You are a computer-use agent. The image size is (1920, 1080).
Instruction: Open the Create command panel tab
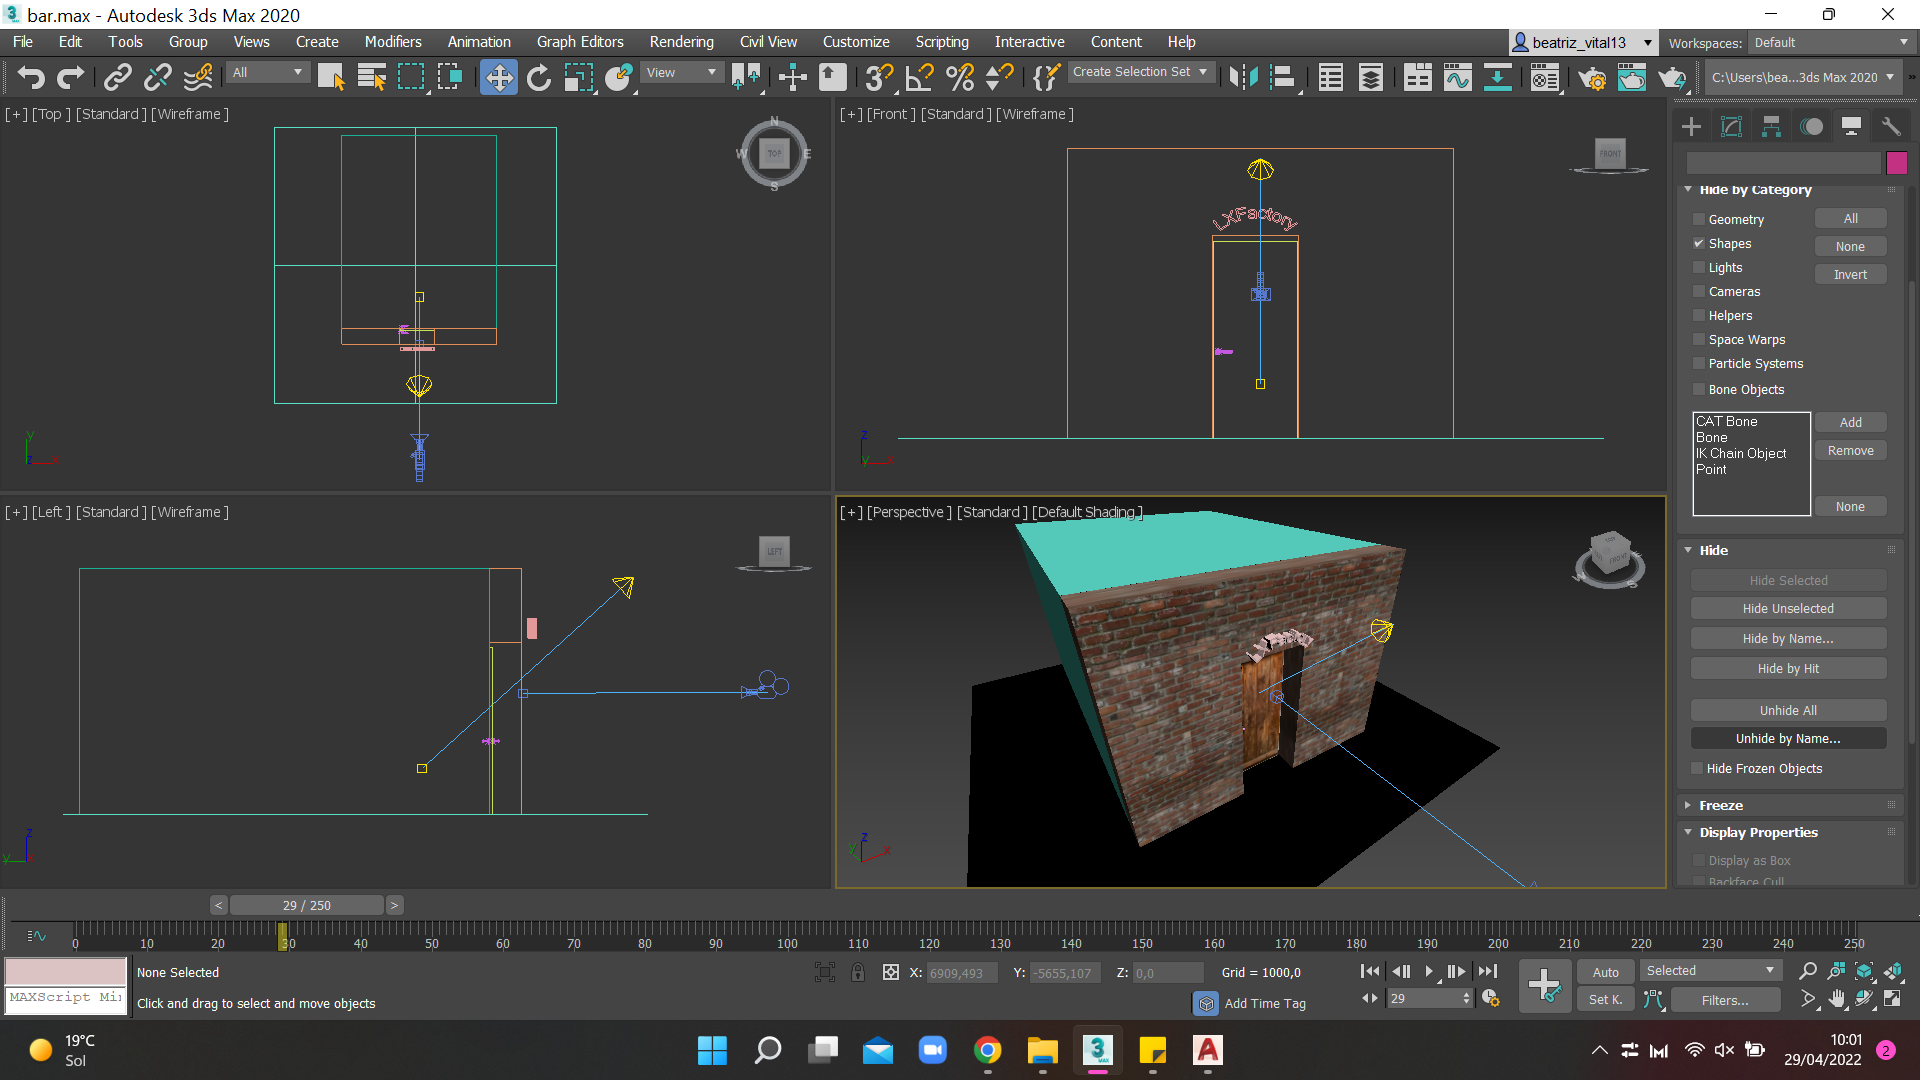pos(1691,126)
